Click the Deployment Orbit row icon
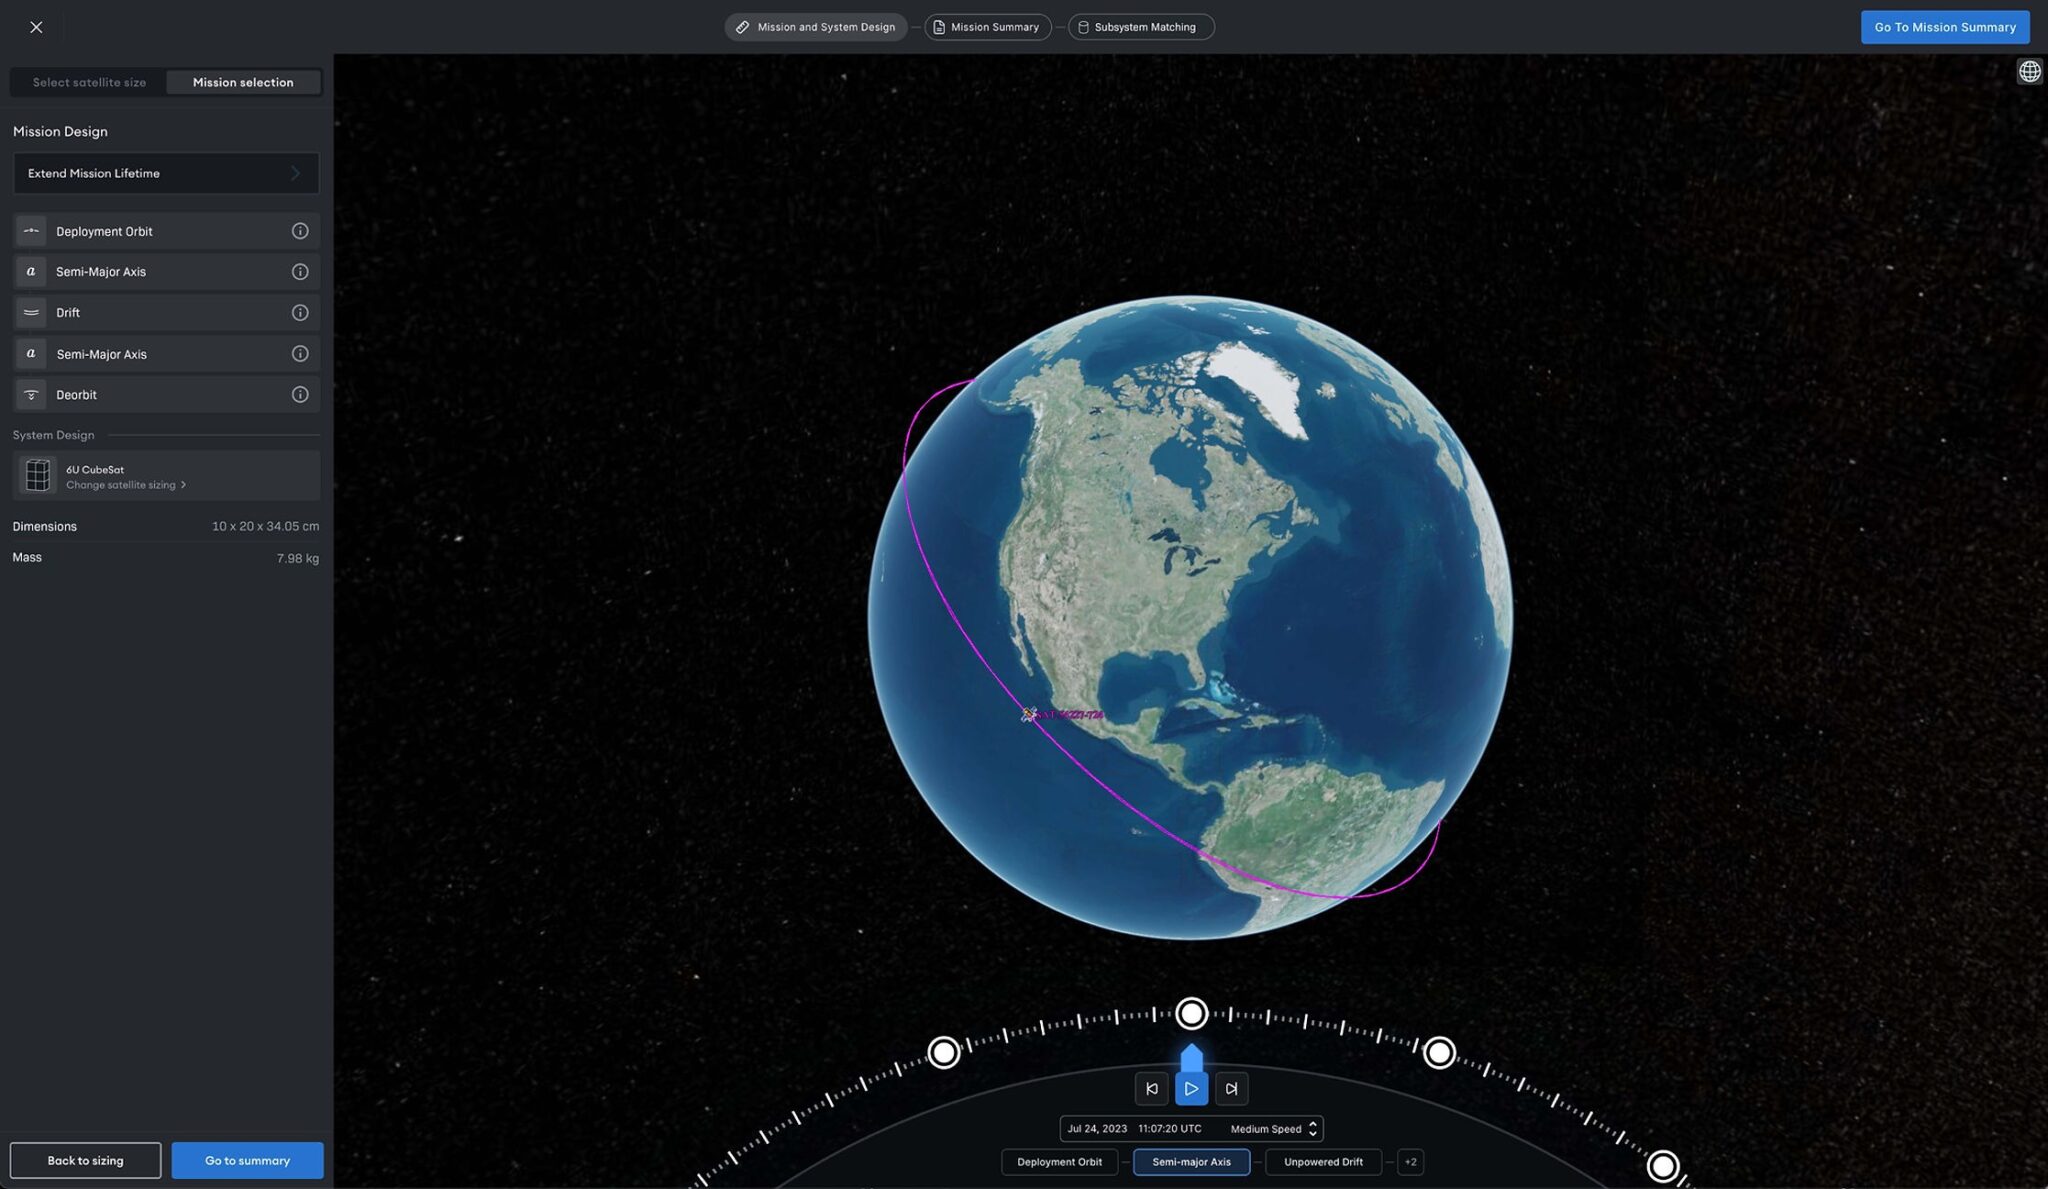The width and height of the screenshot is (2048, 1189). point(31,231)
